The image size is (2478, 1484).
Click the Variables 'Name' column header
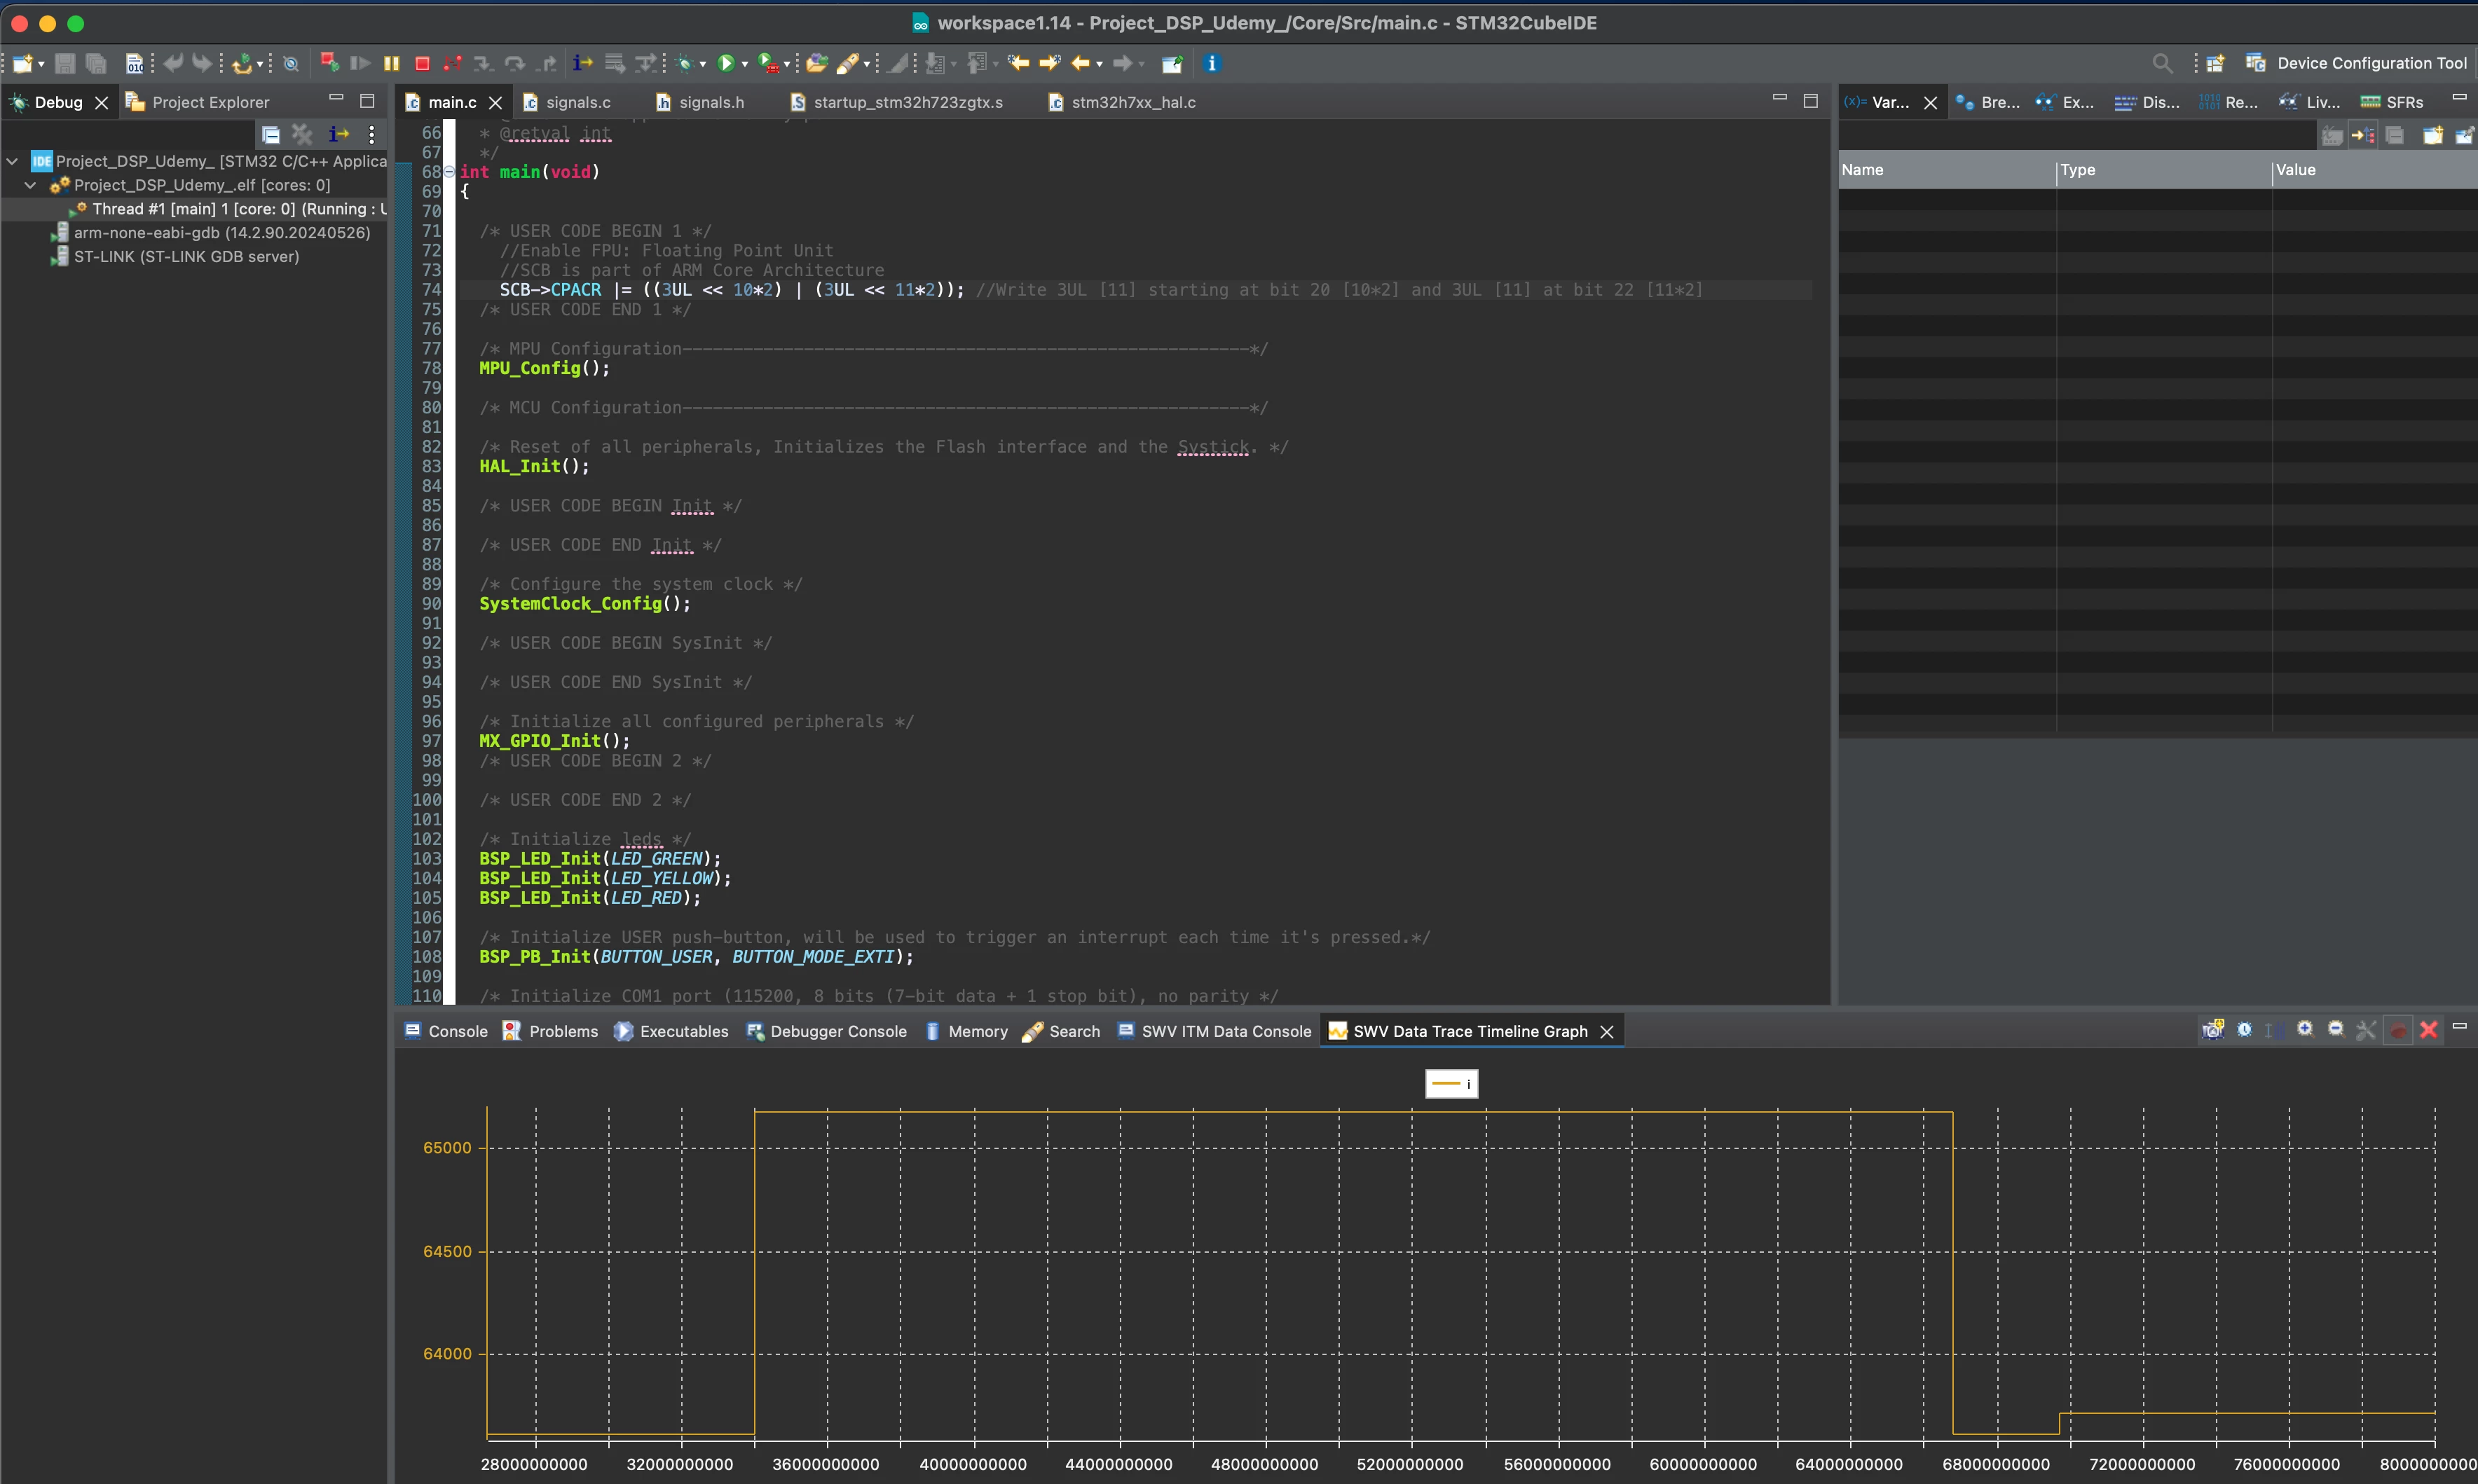click(1947, 170)
